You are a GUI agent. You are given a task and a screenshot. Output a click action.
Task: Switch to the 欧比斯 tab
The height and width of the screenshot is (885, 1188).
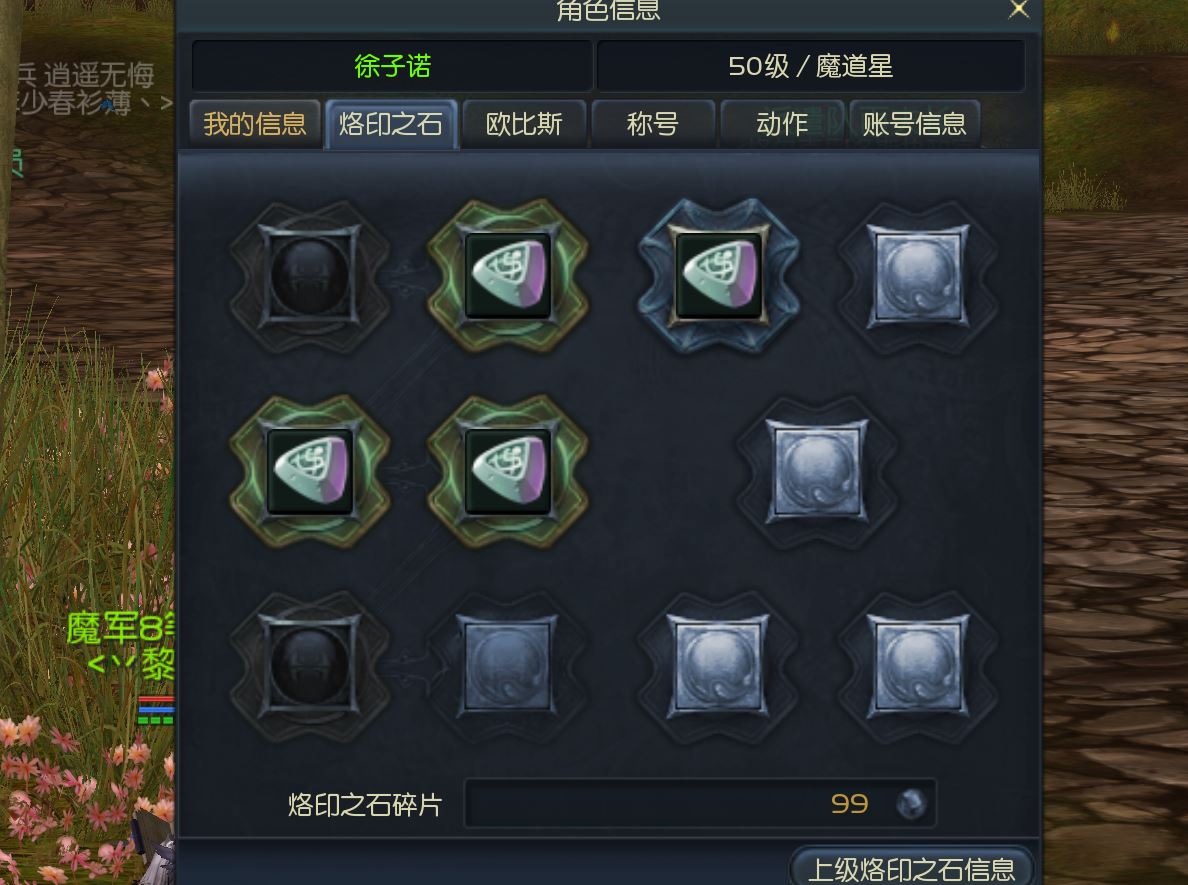point(524,124)
